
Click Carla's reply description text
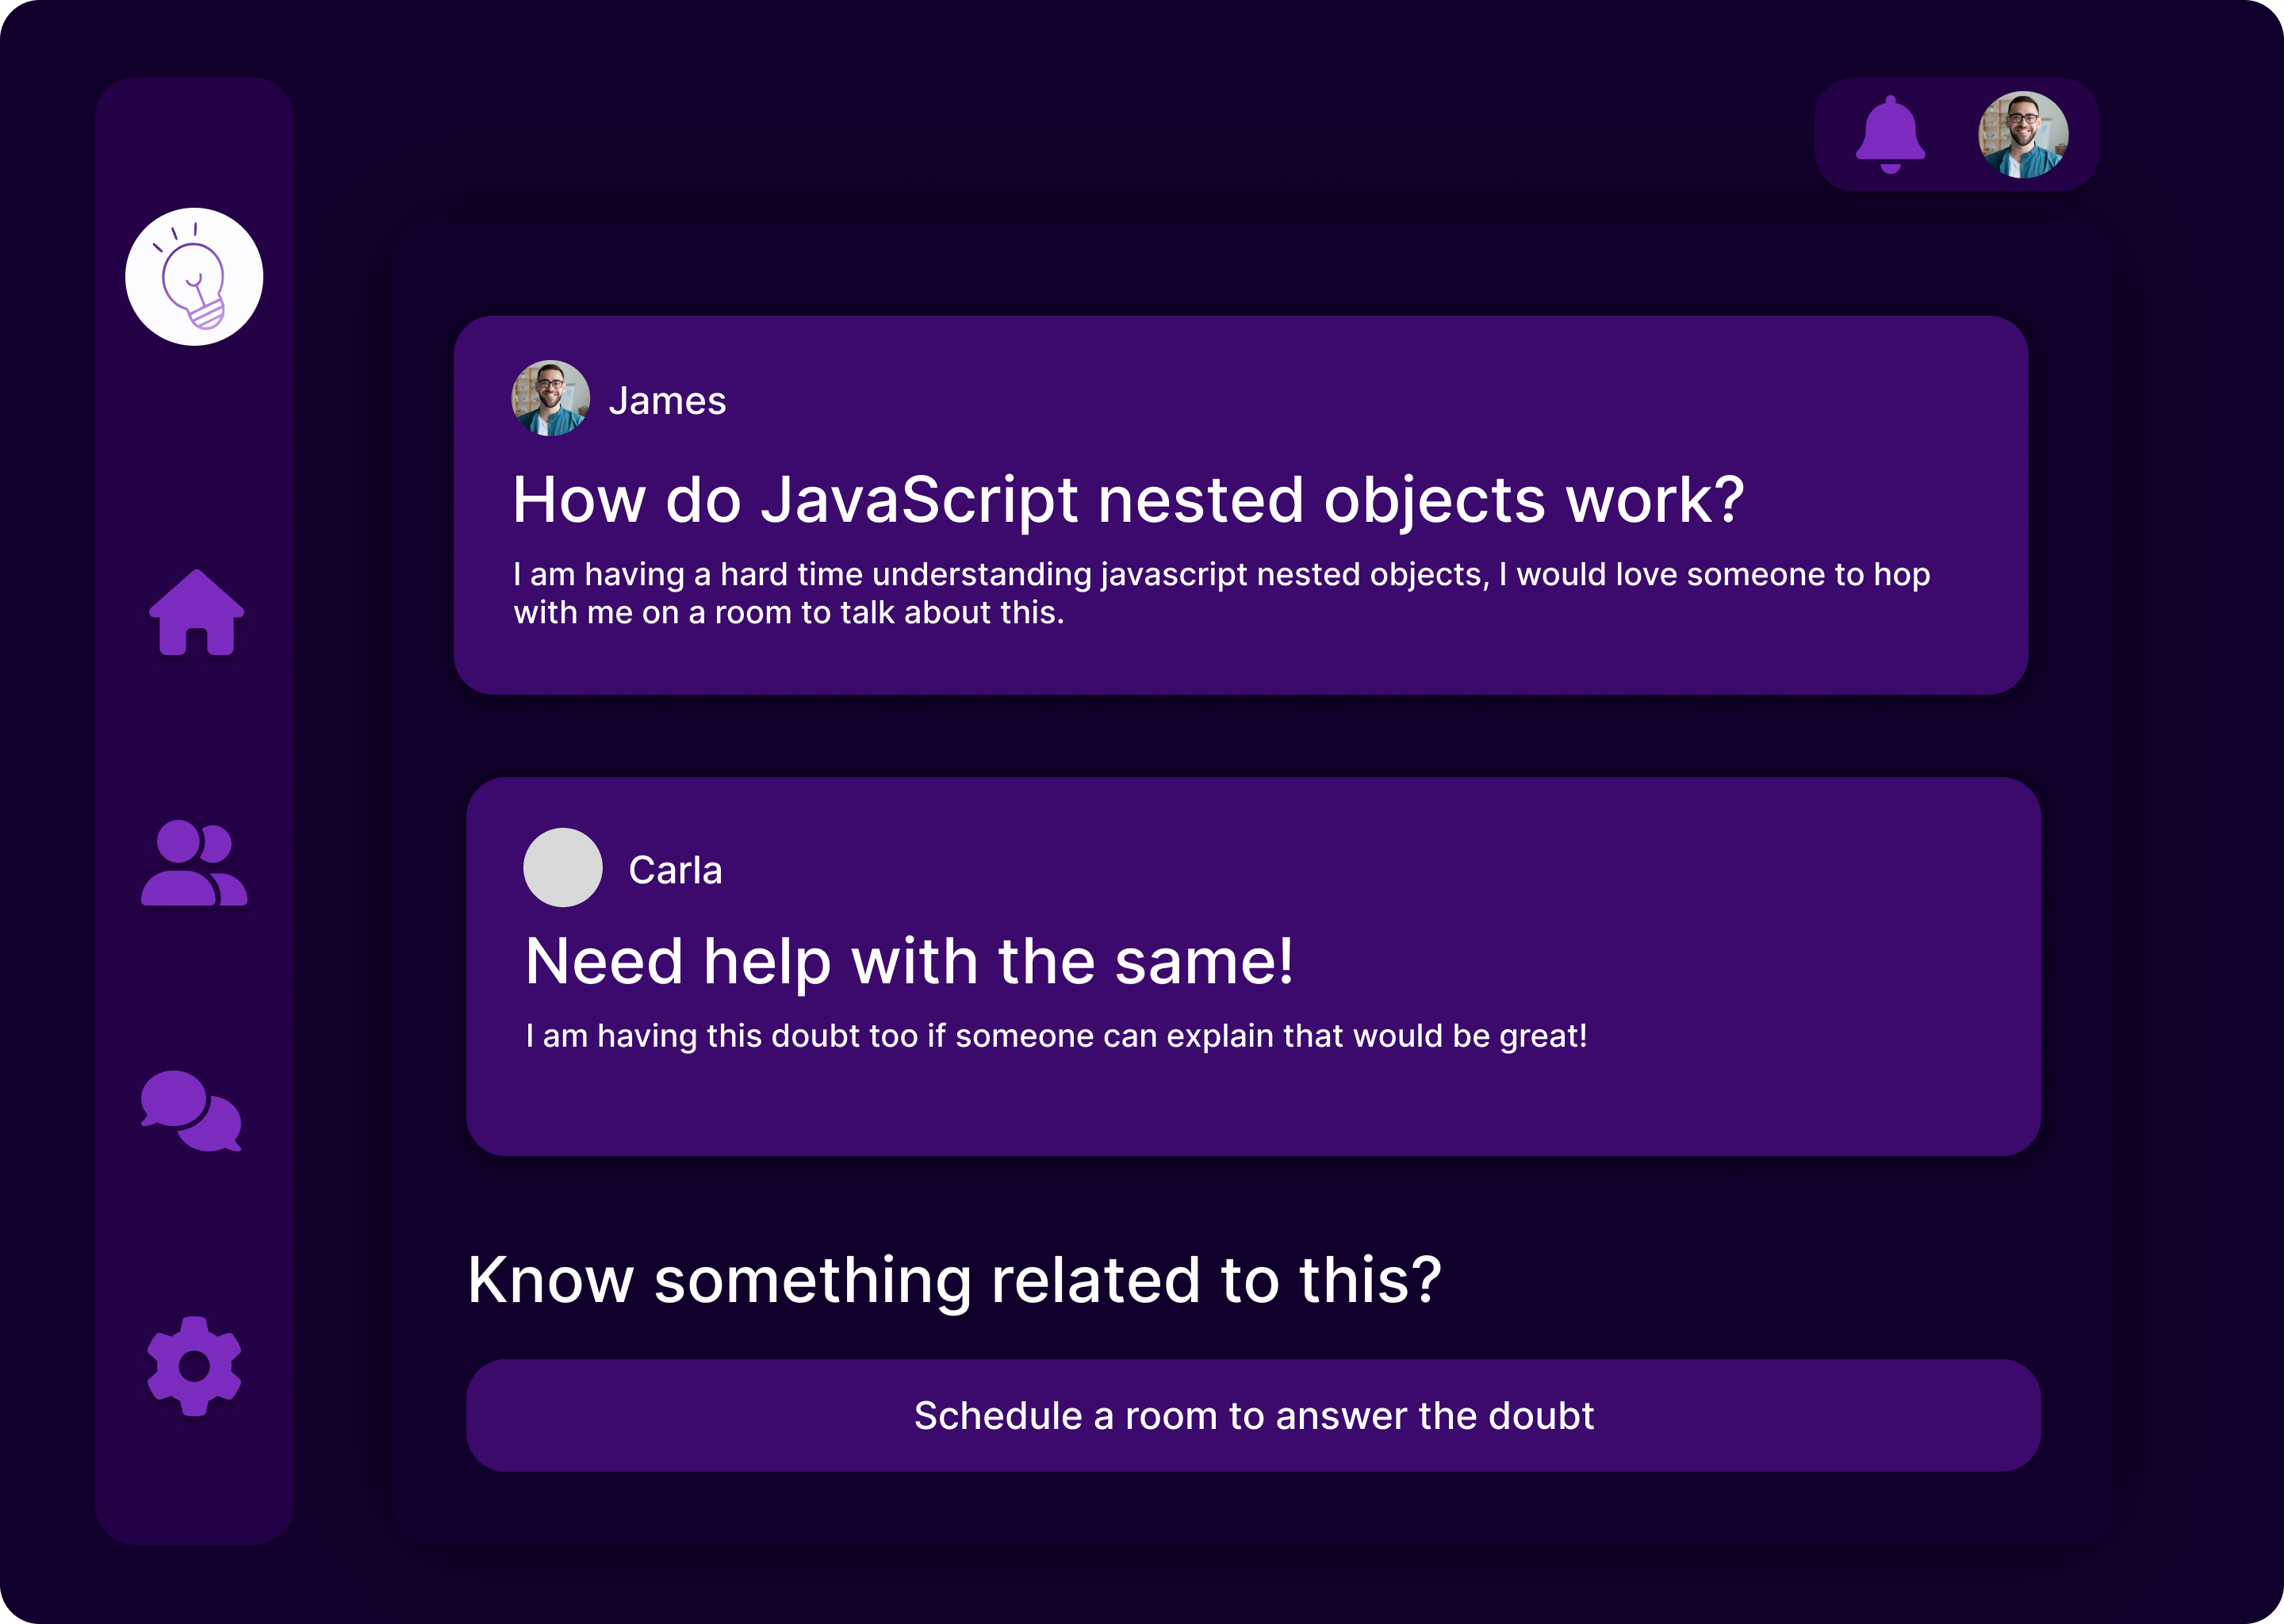coord(1056,1036)
